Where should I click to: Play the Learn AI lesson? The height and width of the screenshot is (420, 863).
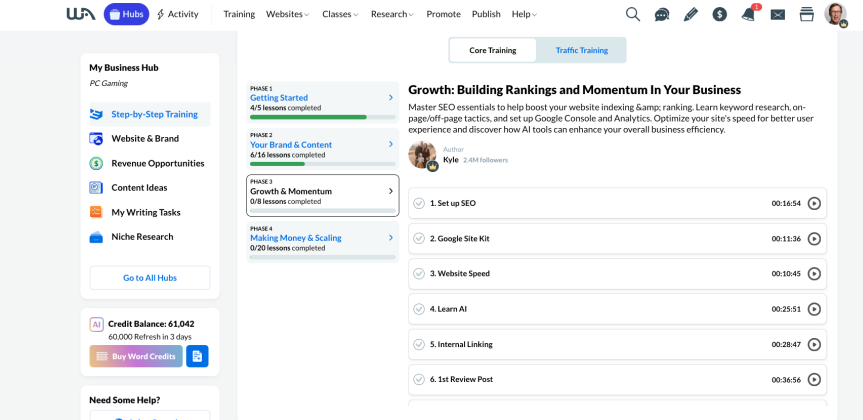pyautogui.click(x=813, y=309)
